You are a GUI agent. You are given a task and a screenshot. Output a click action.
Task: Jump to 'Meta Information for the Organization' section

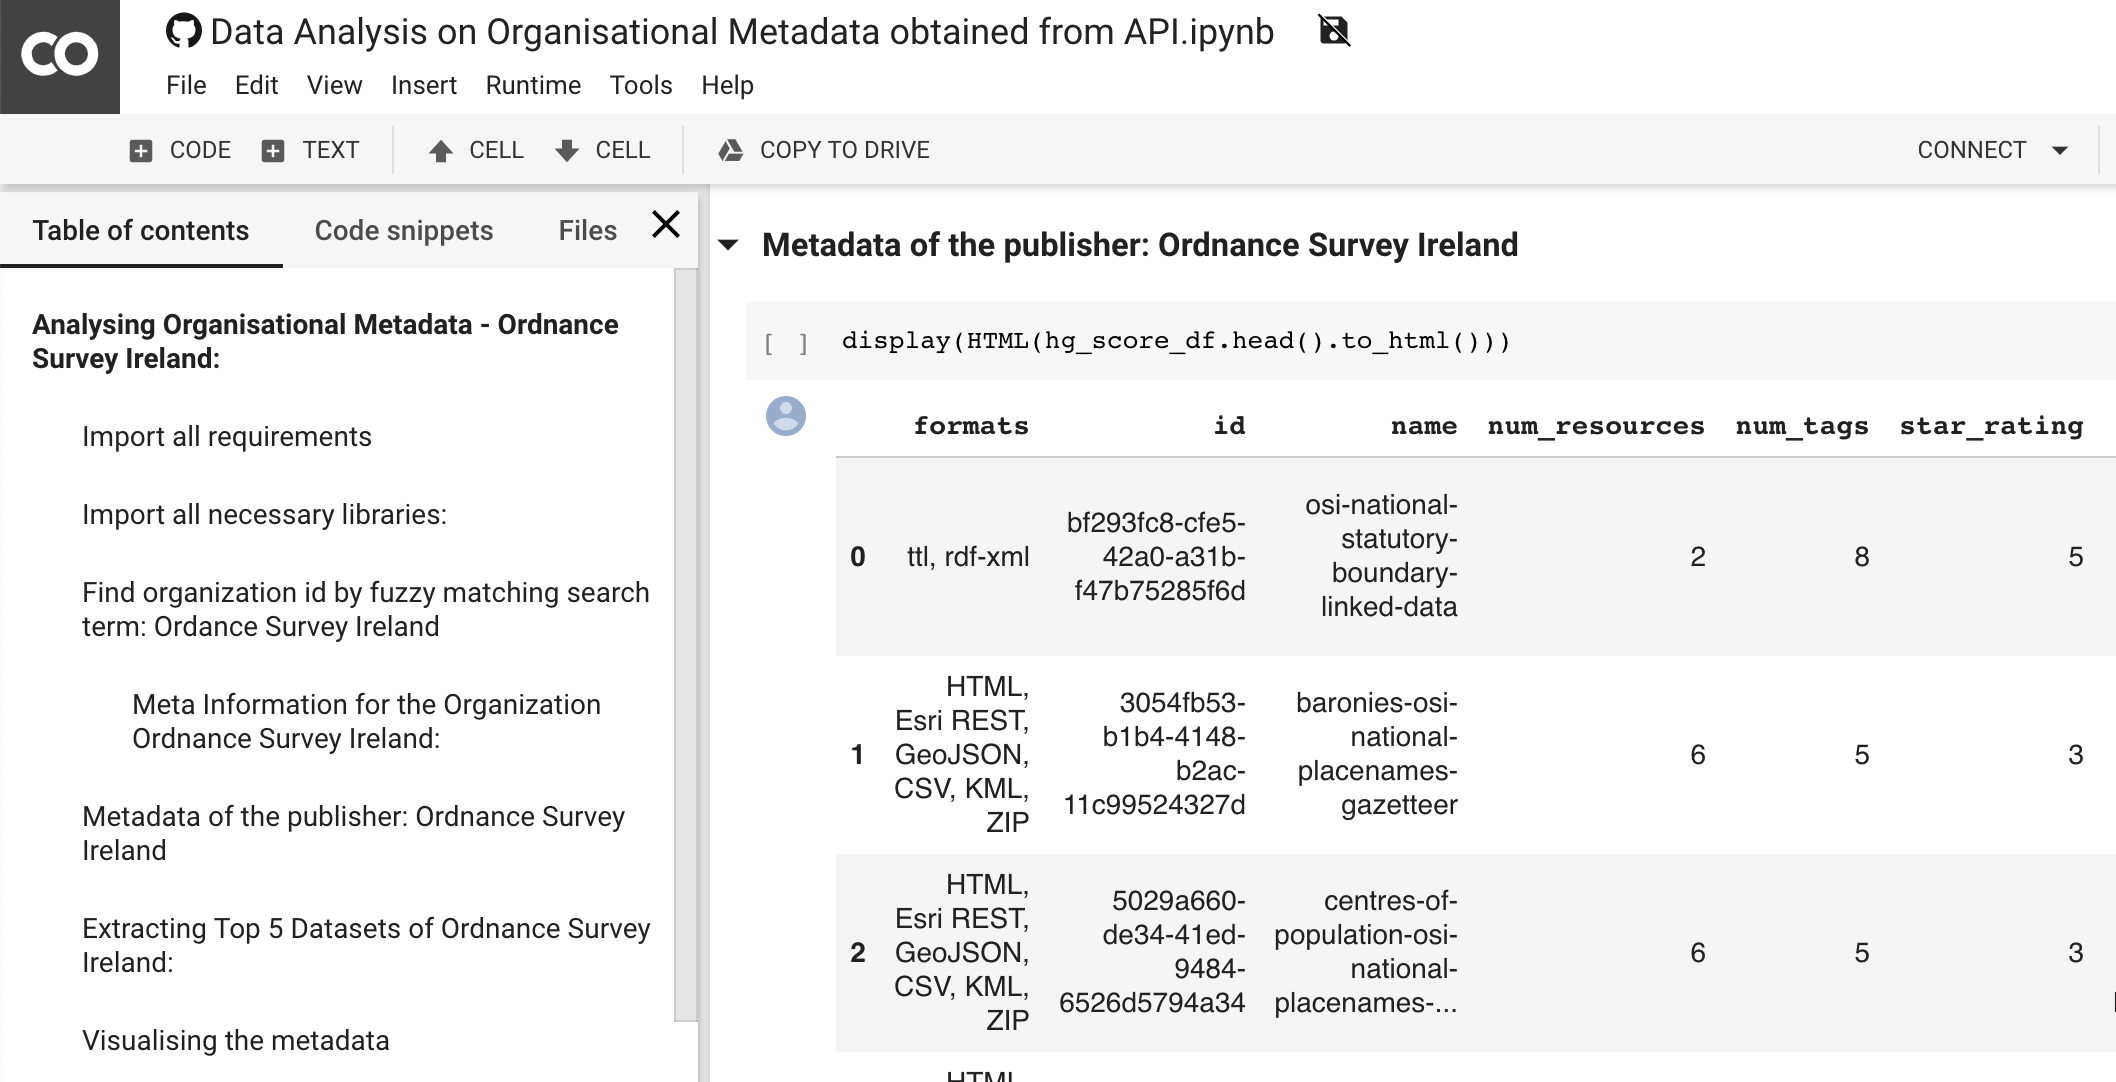(366, 721)
